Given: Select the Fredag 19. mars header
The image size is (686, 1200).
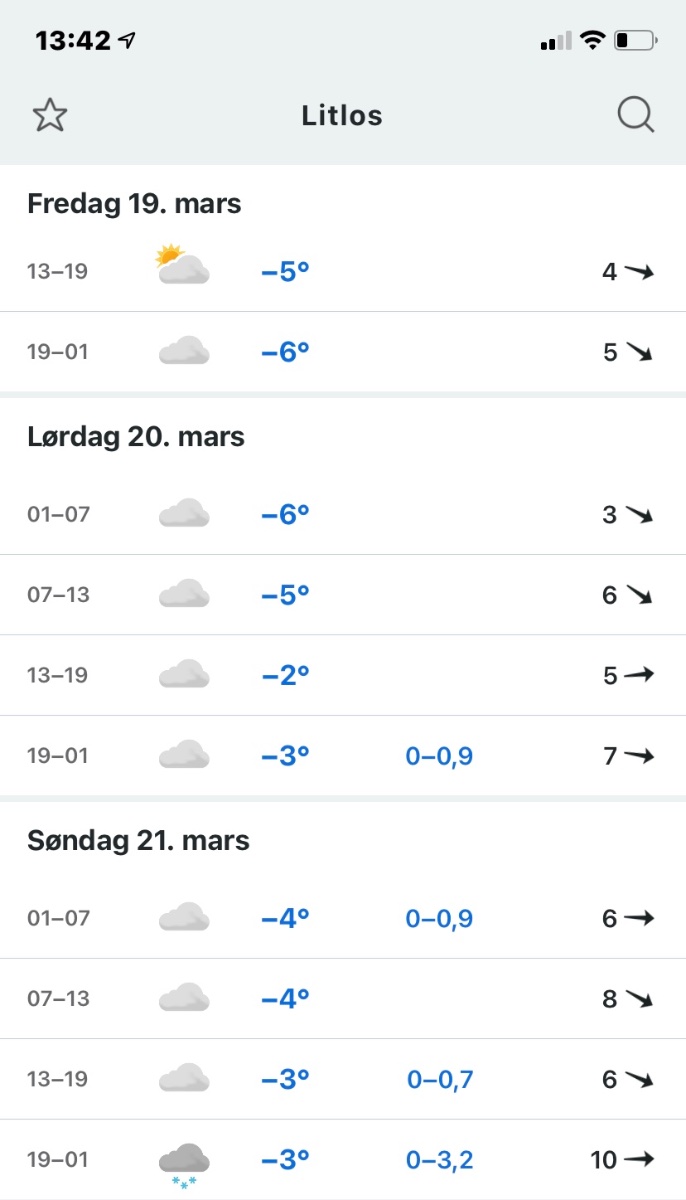Looking at the screenshot, I should coord(135,204).
